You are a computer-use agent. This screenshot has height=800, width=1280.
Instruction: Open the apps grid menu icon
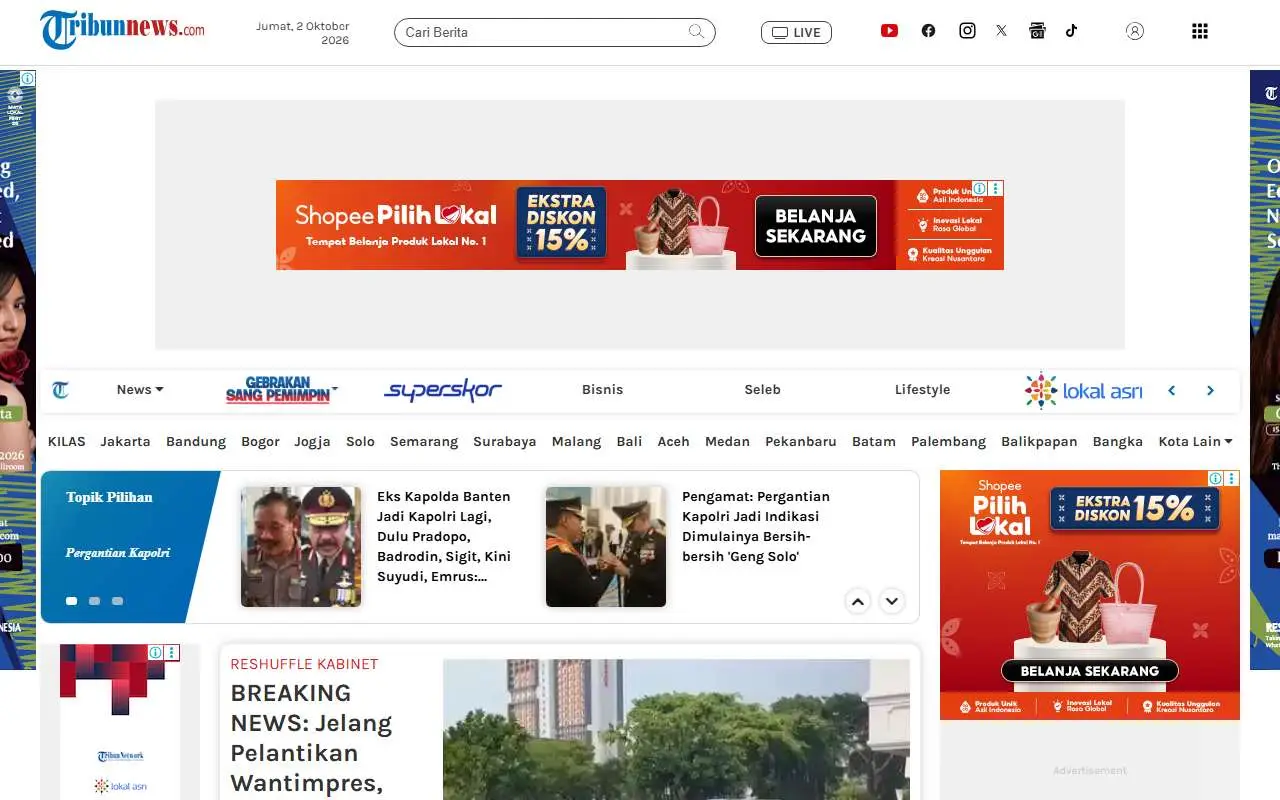pyautogui.click(x=1200, y=31)
